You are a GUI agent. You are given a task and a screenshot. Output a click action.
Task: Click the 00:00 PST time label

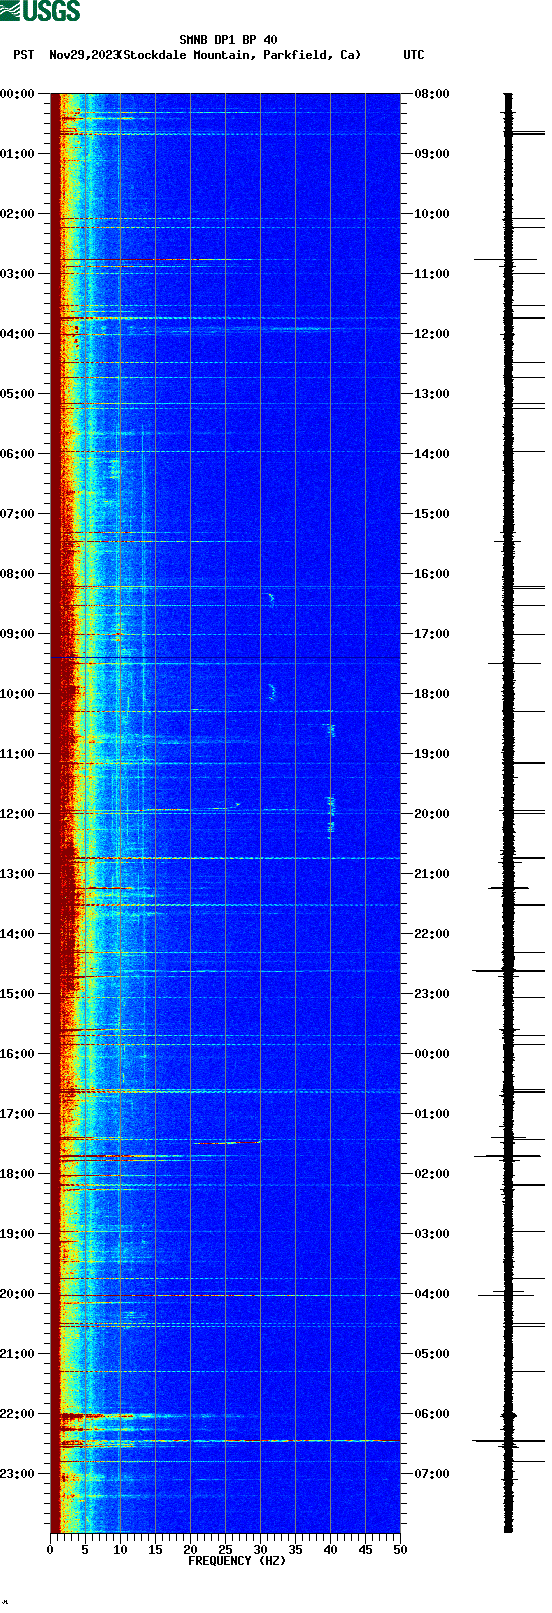point(18,94)
